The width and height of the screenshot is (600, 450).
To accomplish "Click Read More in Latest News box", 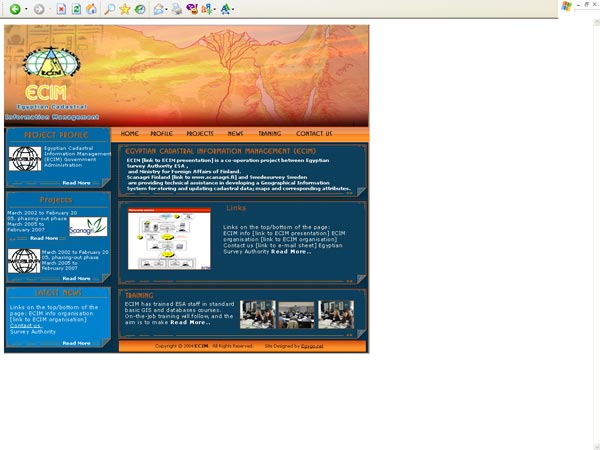I will (77, 343).
